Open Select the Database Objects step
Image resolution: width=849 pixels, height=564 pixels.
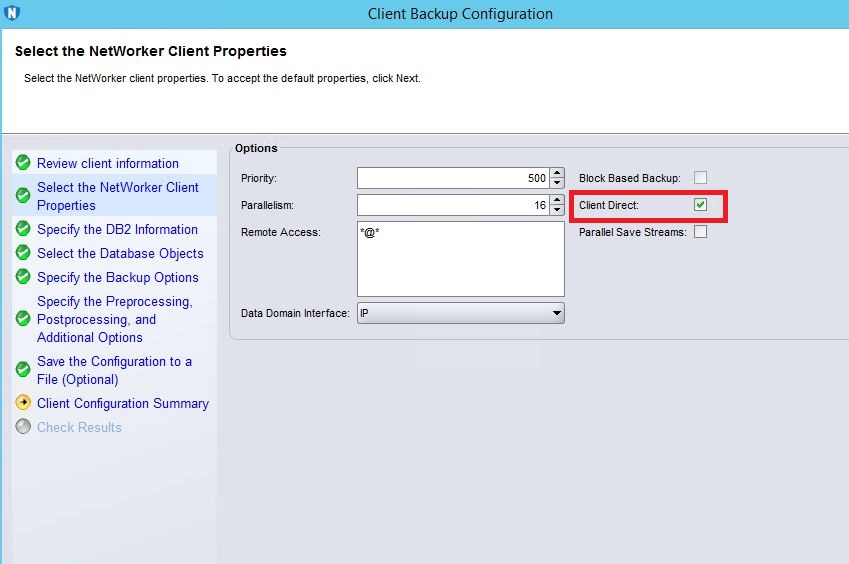(x=120, y=253)
